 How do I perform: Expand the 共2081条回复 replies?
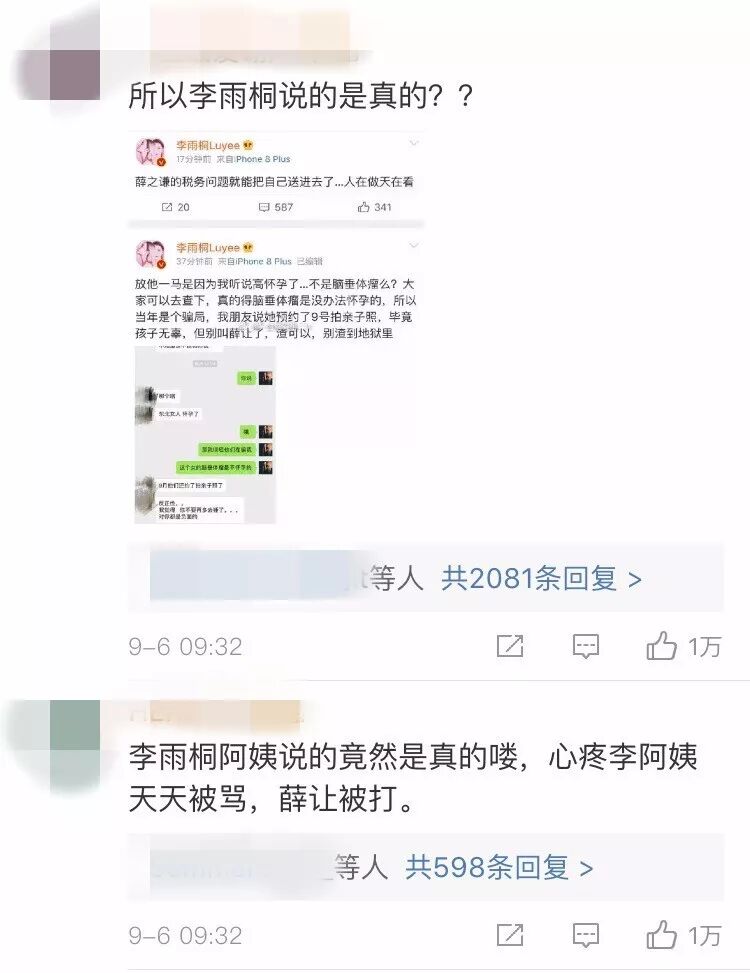click(541, 578)
